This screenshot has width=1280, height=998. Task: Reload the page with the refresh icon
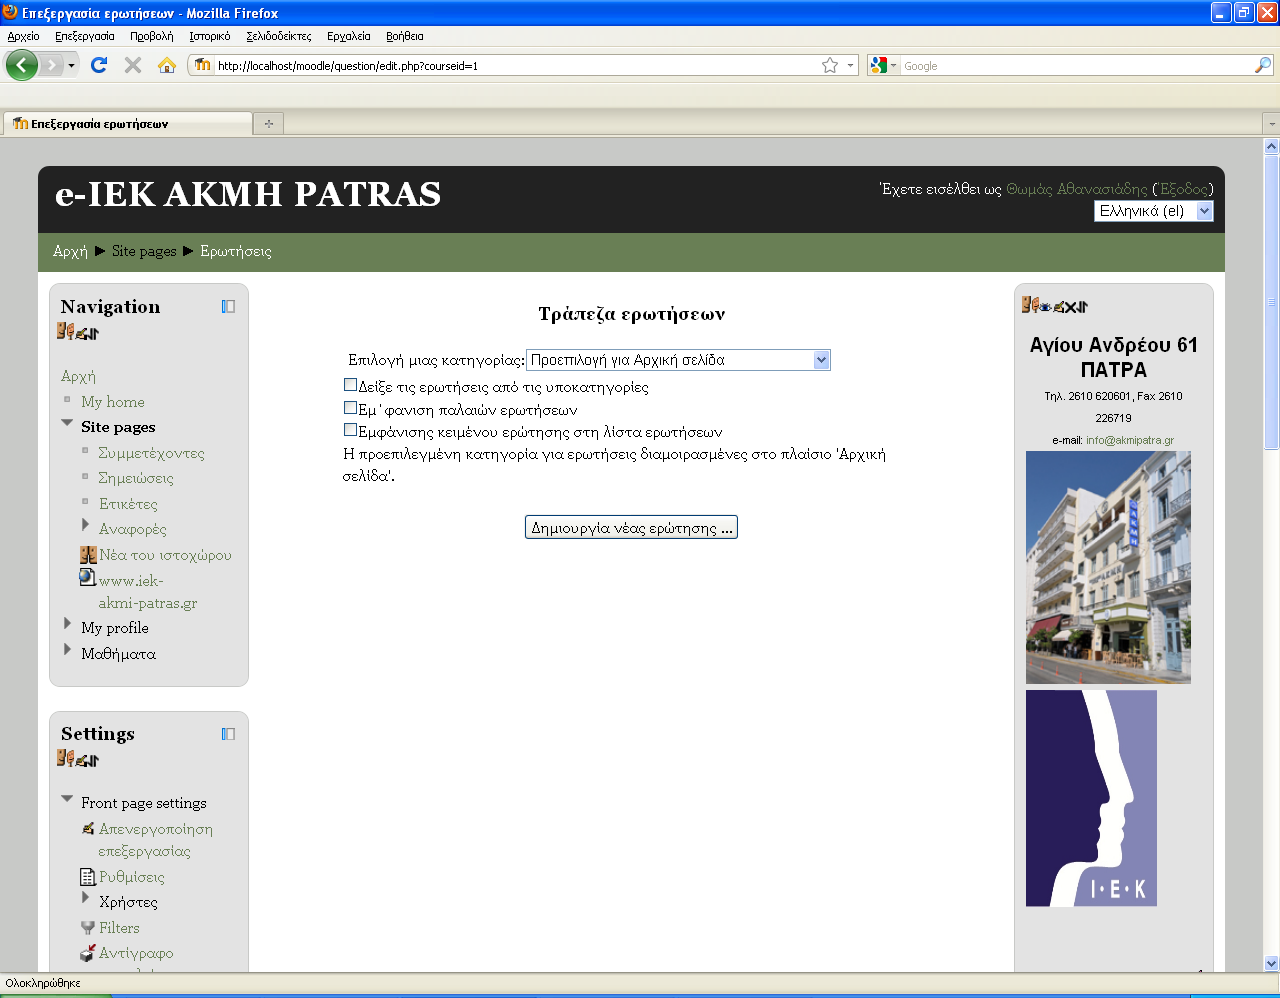click(98, 65)
